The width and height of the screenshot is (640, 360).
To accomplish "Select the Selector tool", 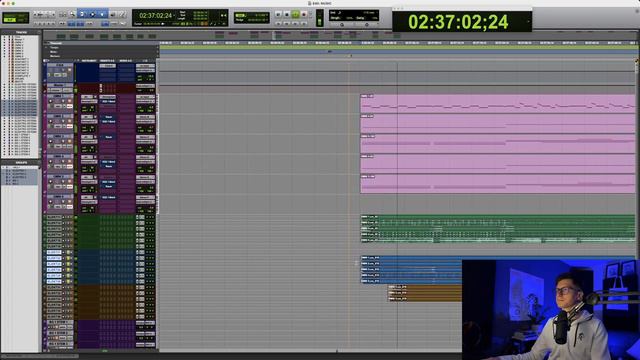I will coord(92,14).
